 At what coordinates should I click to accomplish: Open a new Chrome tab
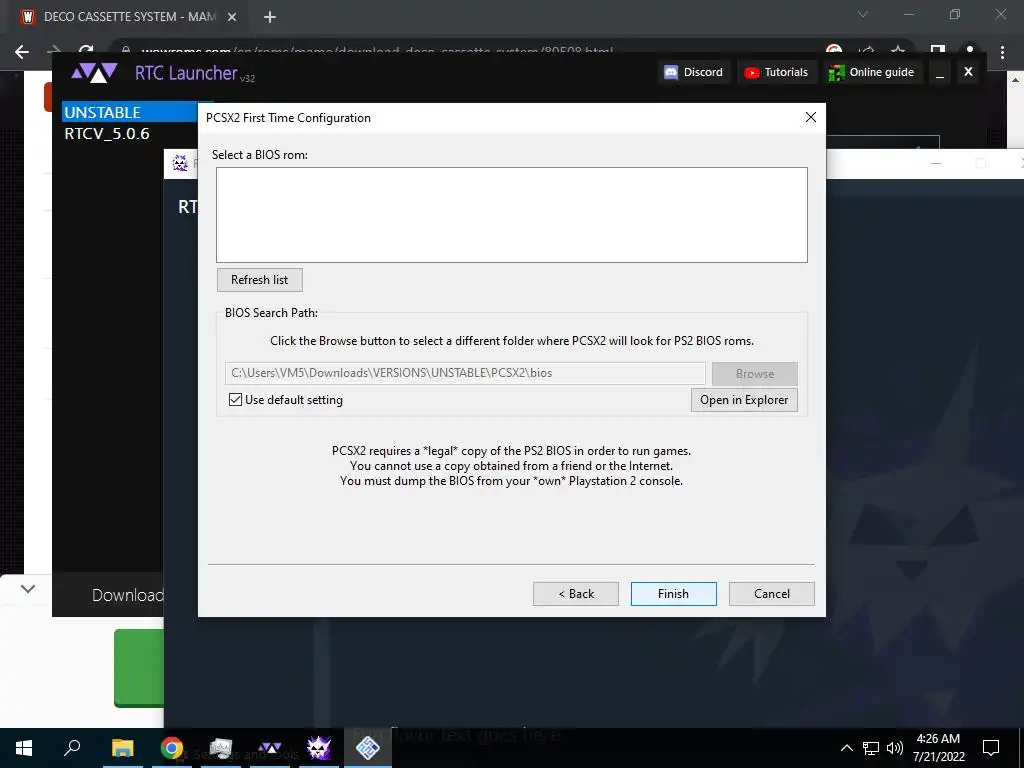[270, 17]
